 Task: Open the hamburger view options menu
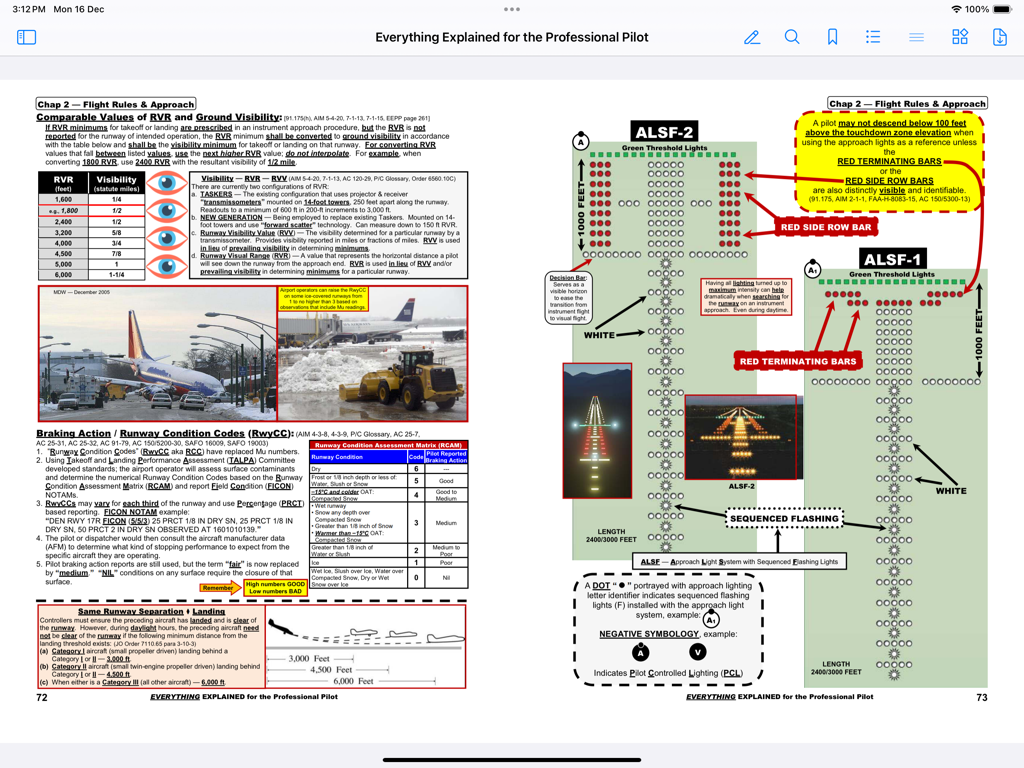[x=916, y=36]
